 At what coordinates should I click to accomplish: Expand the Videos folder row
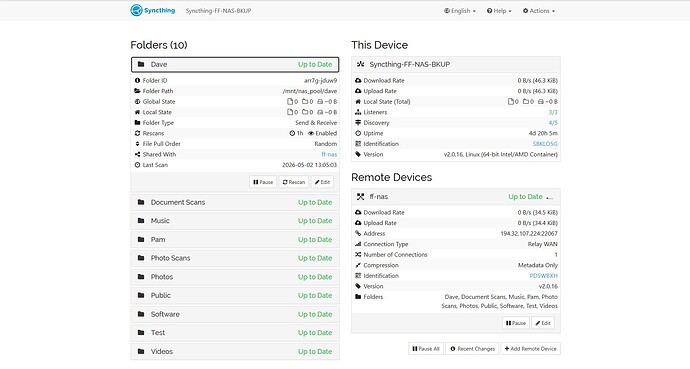[x=235, y=352]
